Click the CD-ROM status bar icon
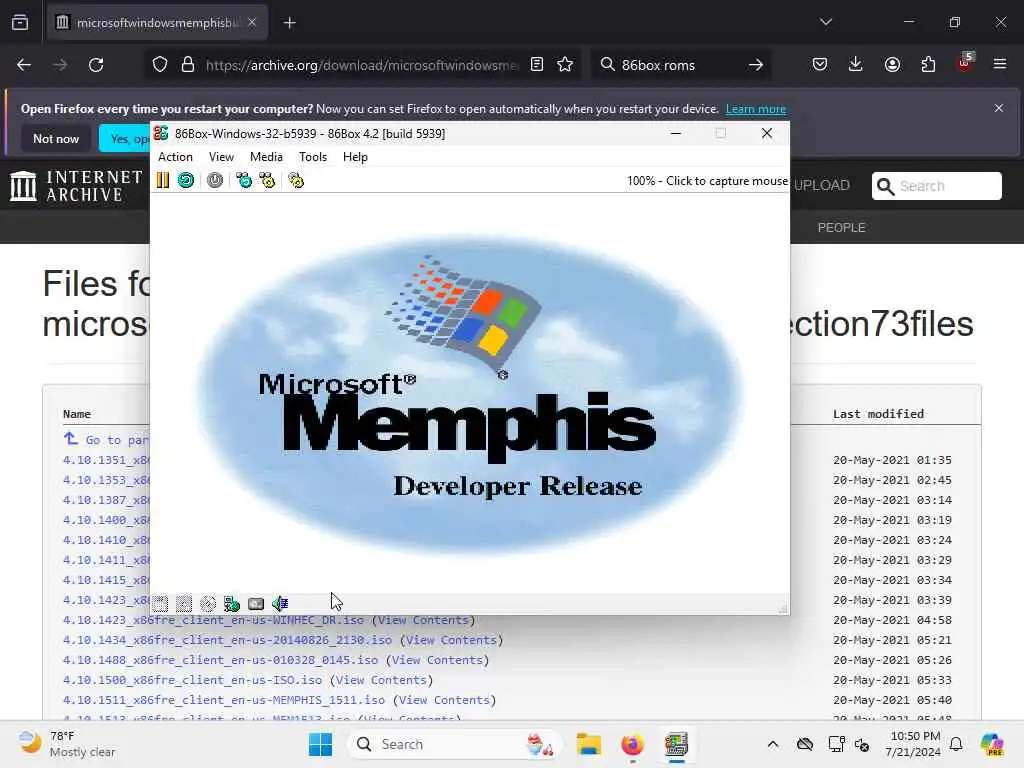1024x768 pixels. pos(208,603)
